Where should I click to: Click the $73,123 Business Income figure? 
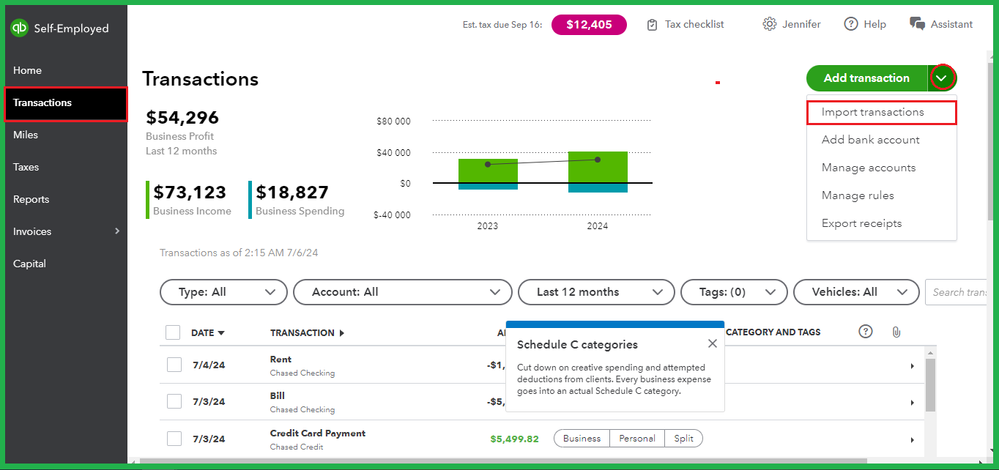pyautogui.click(x=190, y=192)
